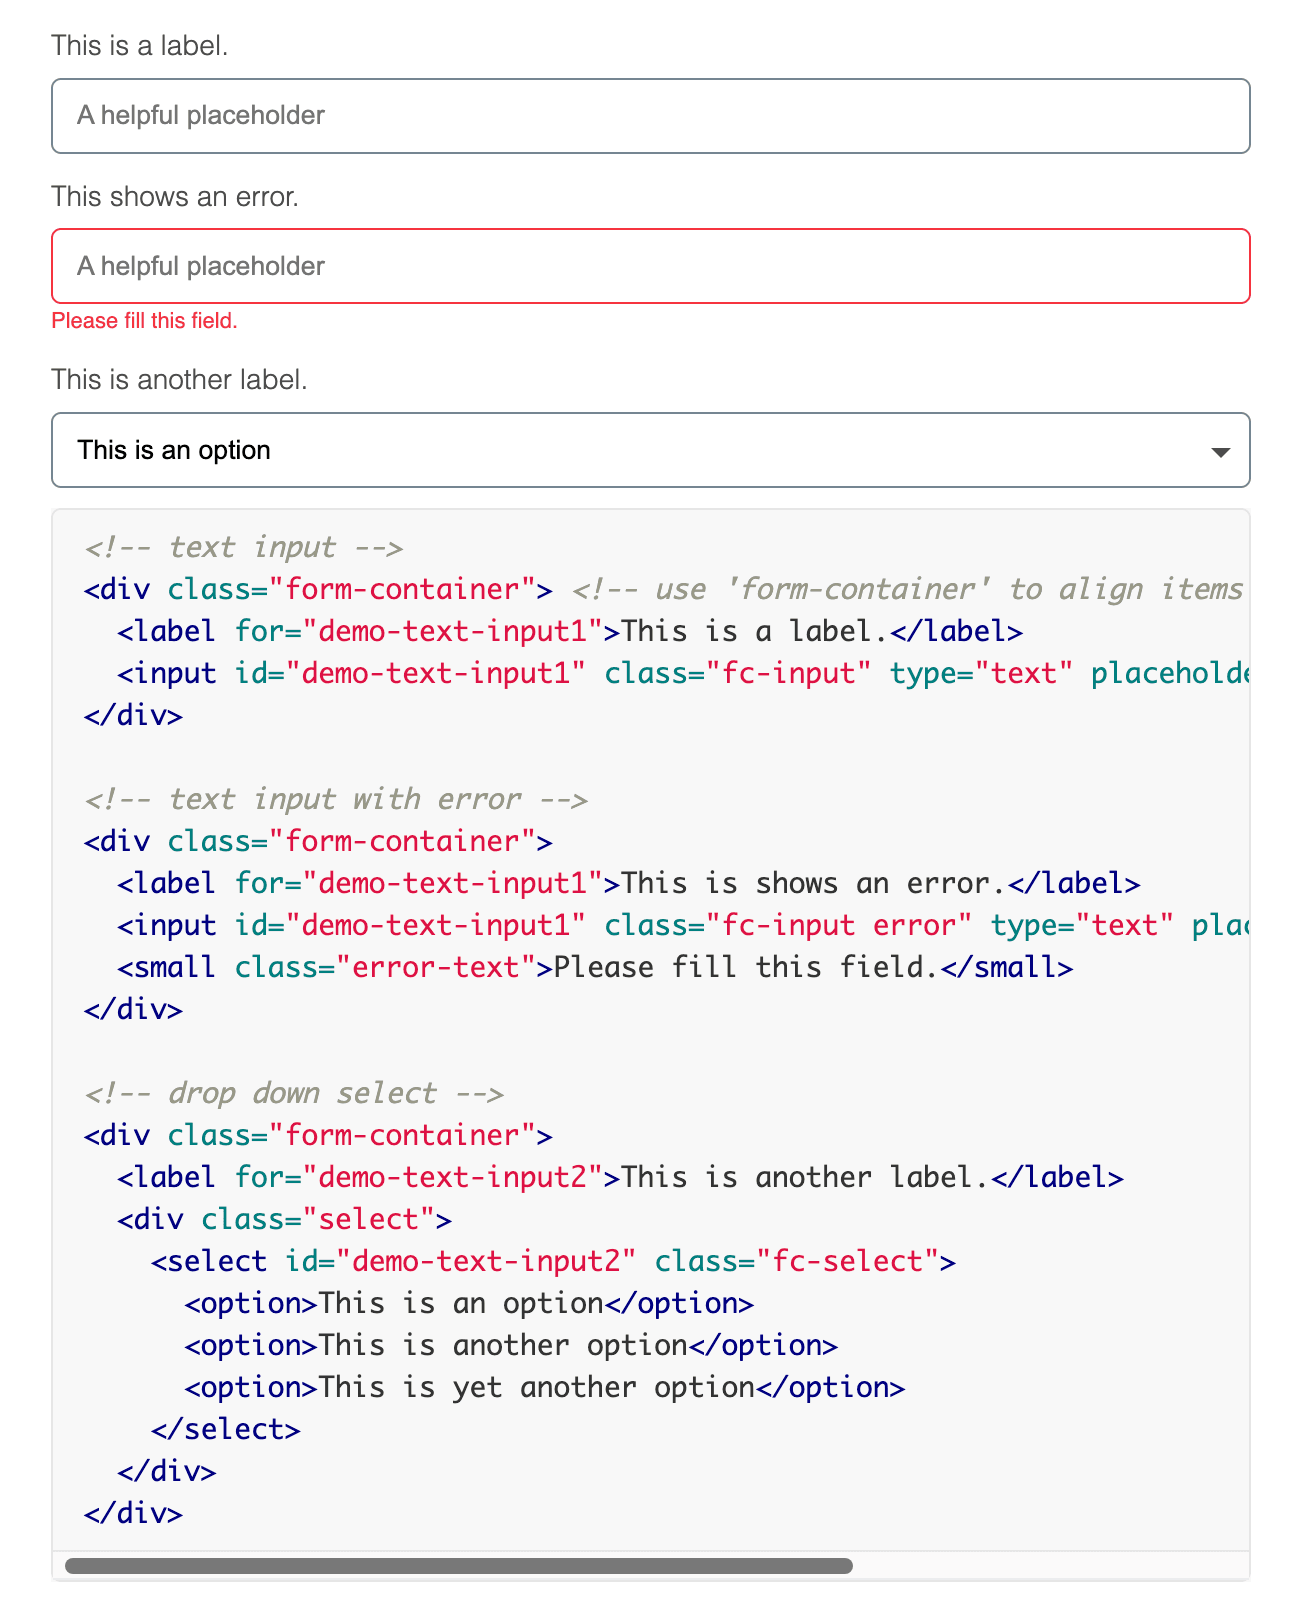
Task: Click the 'This is another label.' label
Action: pyautogui.click(x=180, y=380)
